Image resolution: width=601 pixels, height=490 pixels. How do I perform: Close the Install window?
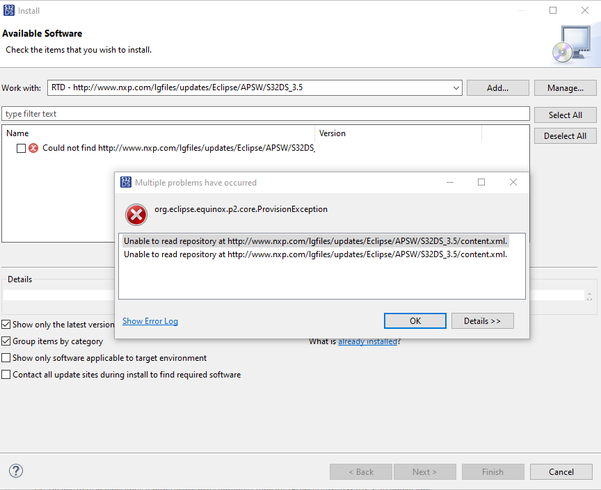pos(585,10)
